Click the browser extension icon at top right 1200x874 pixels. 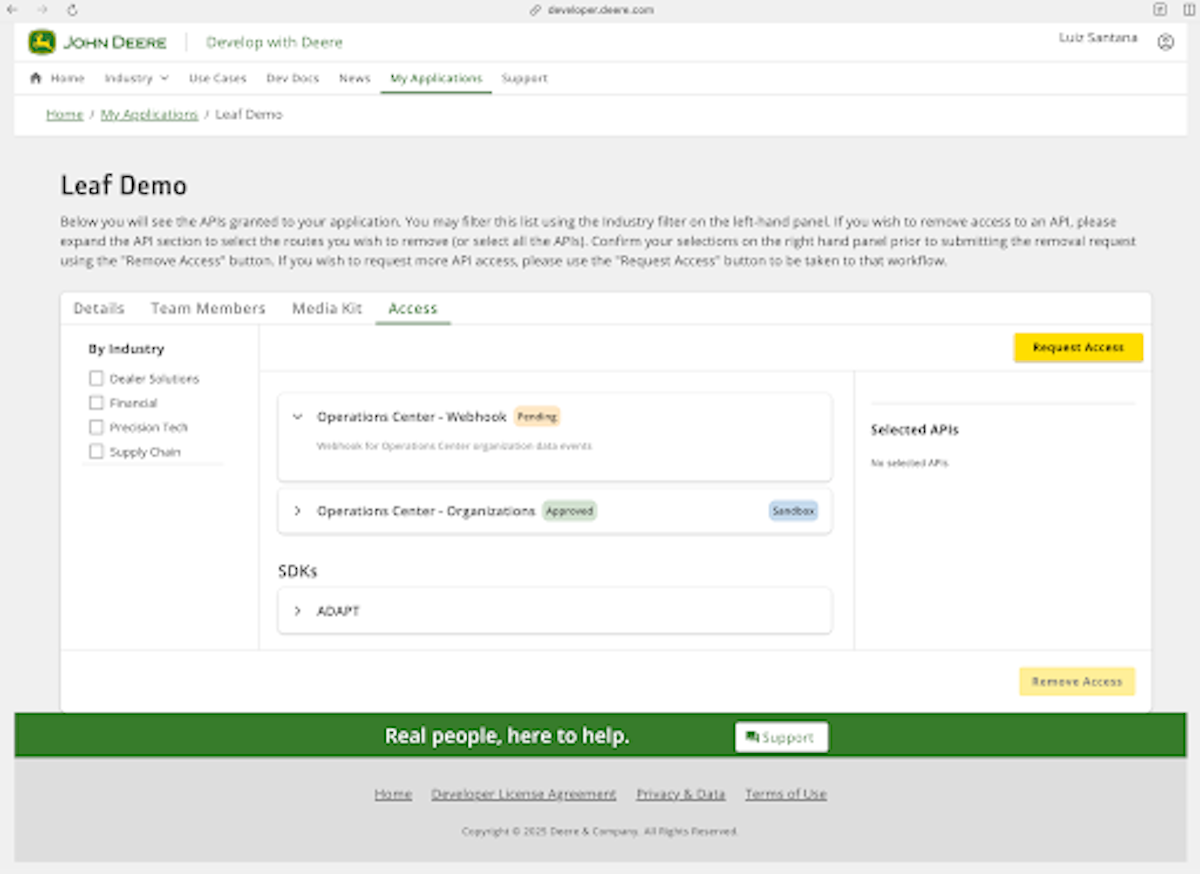point(1160,9)
